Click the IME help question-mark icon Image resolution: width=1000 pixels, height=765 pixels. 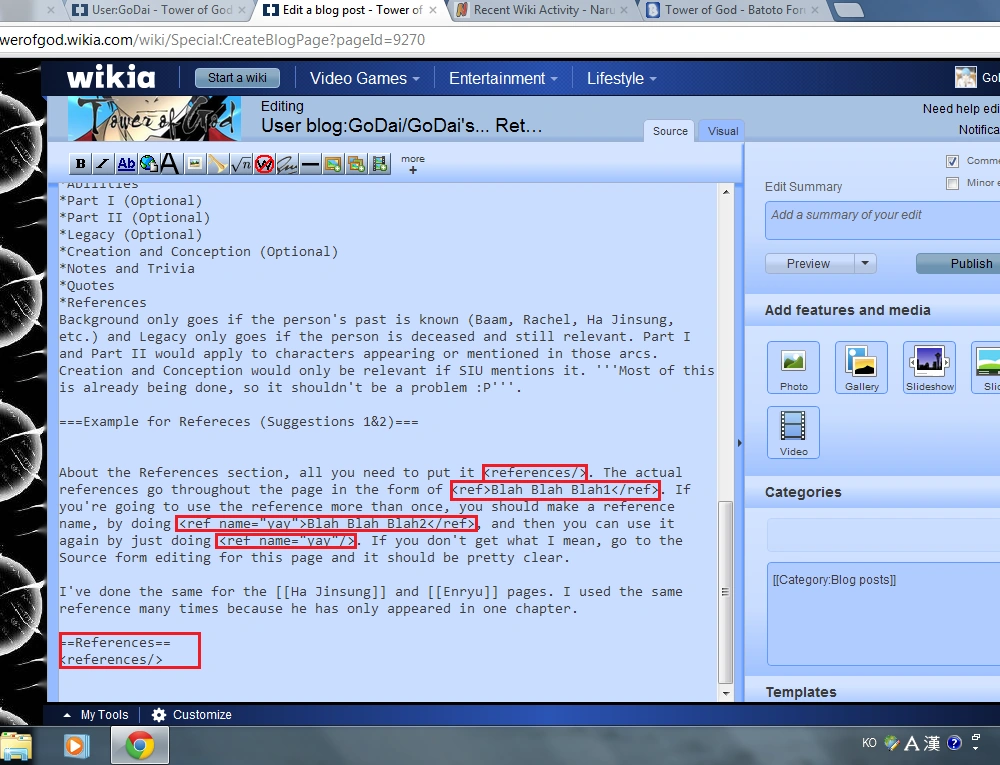pyautogui.click(x=954, y=743)
